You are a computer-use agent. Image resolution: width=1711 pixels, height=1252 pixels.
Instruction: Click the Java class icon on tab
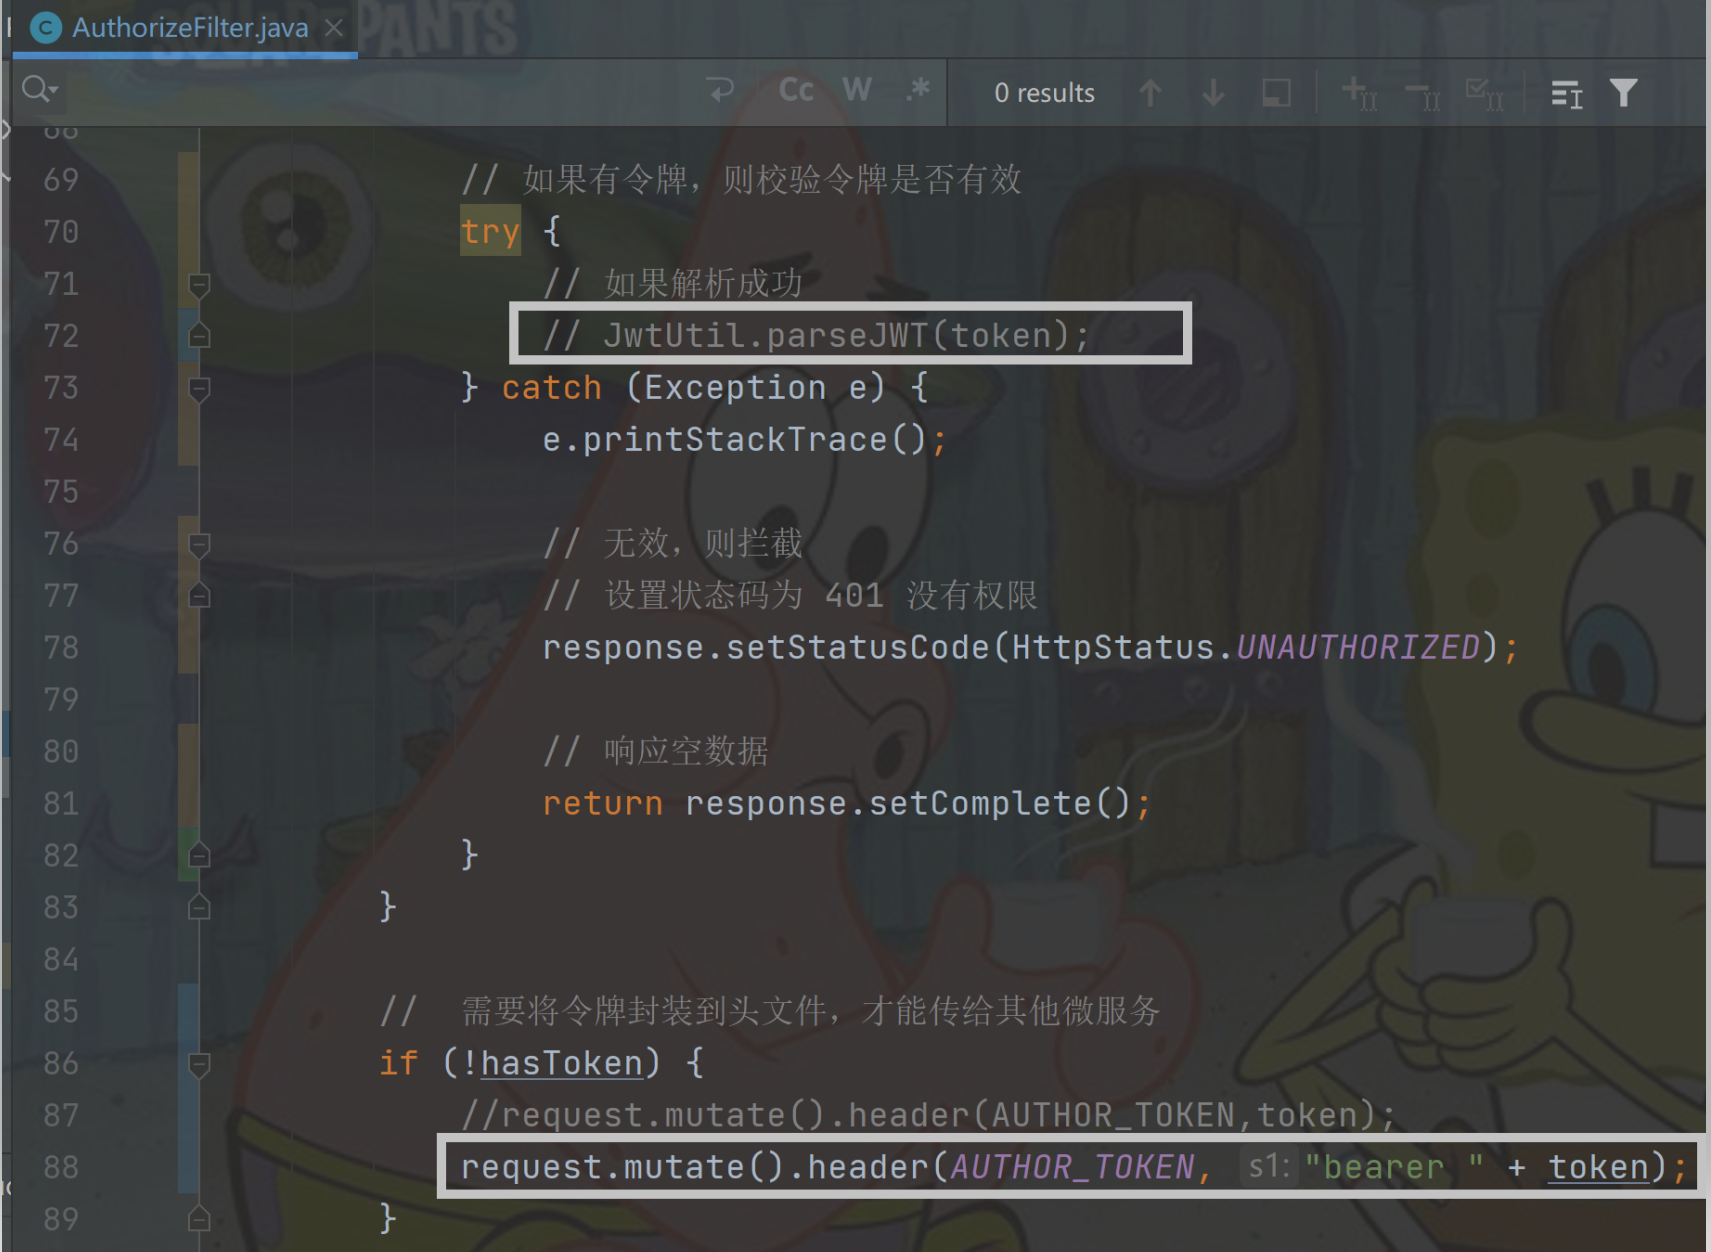[x=46, y=28]
